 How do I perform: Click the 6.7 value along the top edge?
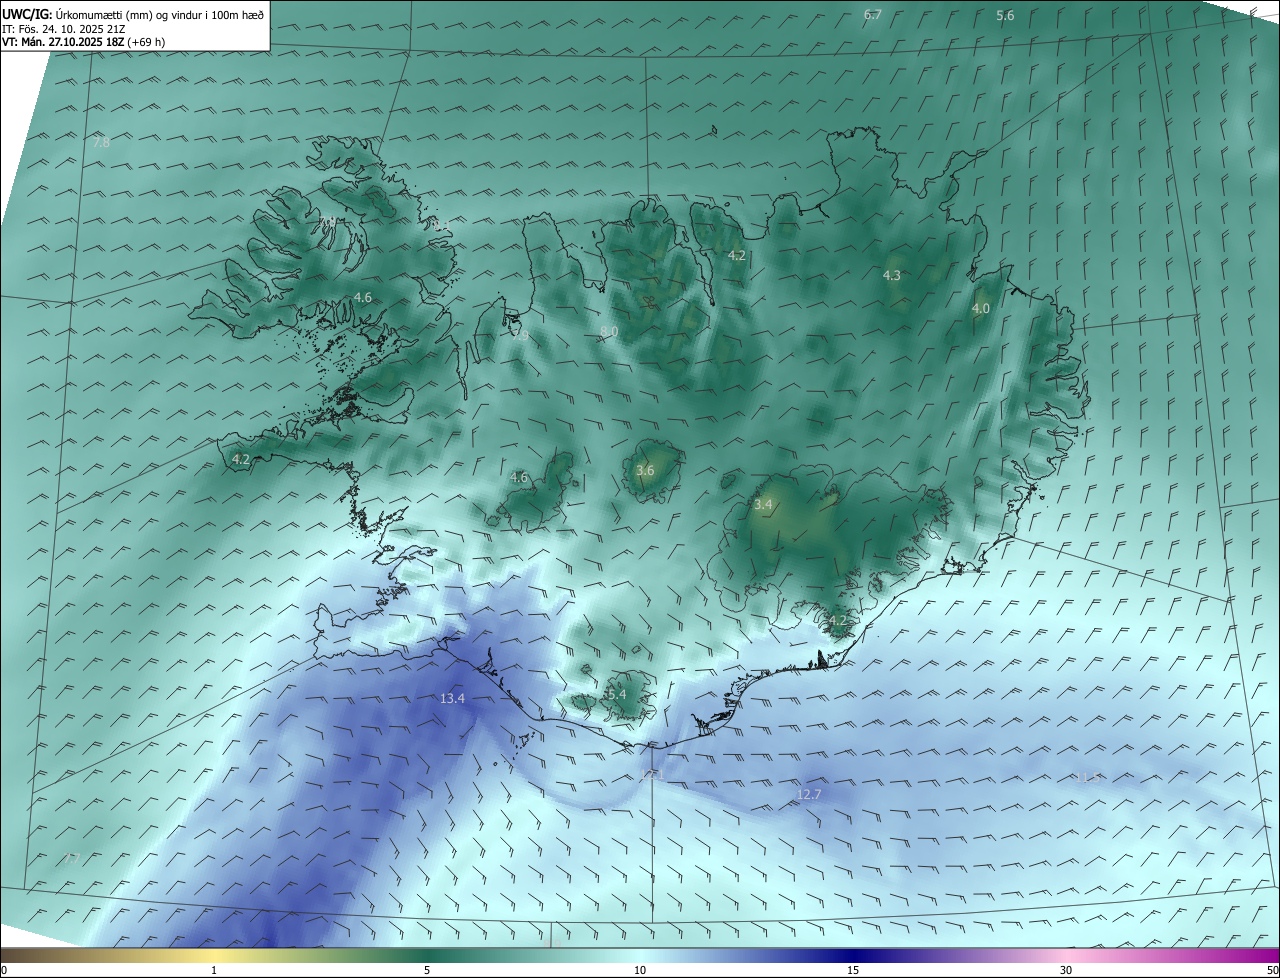tap(873, 14)
